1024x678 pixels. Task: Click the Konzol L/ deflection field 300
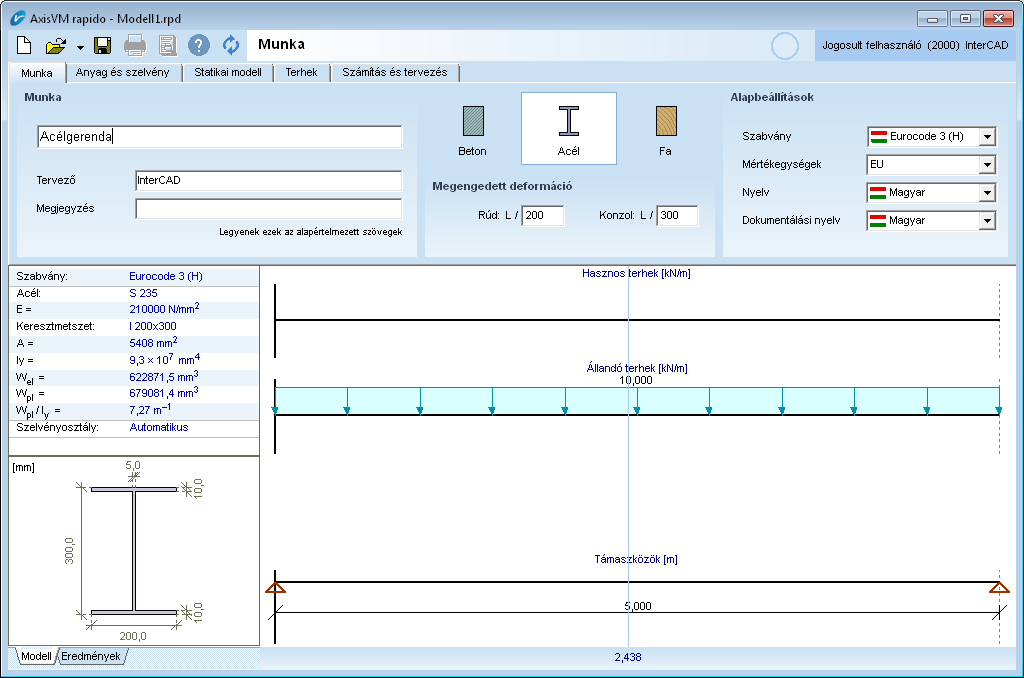[677, 216]
